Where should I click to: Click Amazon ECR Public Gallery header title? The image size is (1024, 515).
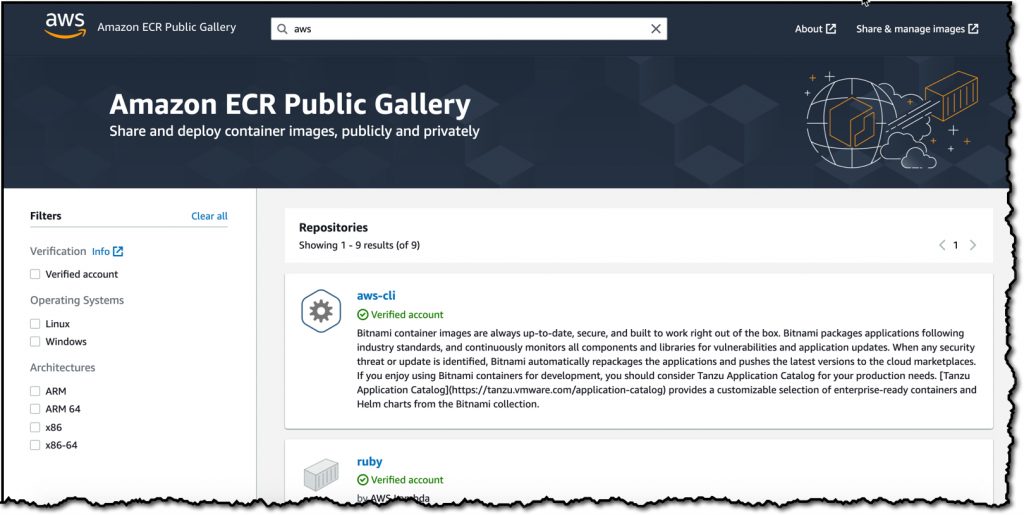click(167, 27)
